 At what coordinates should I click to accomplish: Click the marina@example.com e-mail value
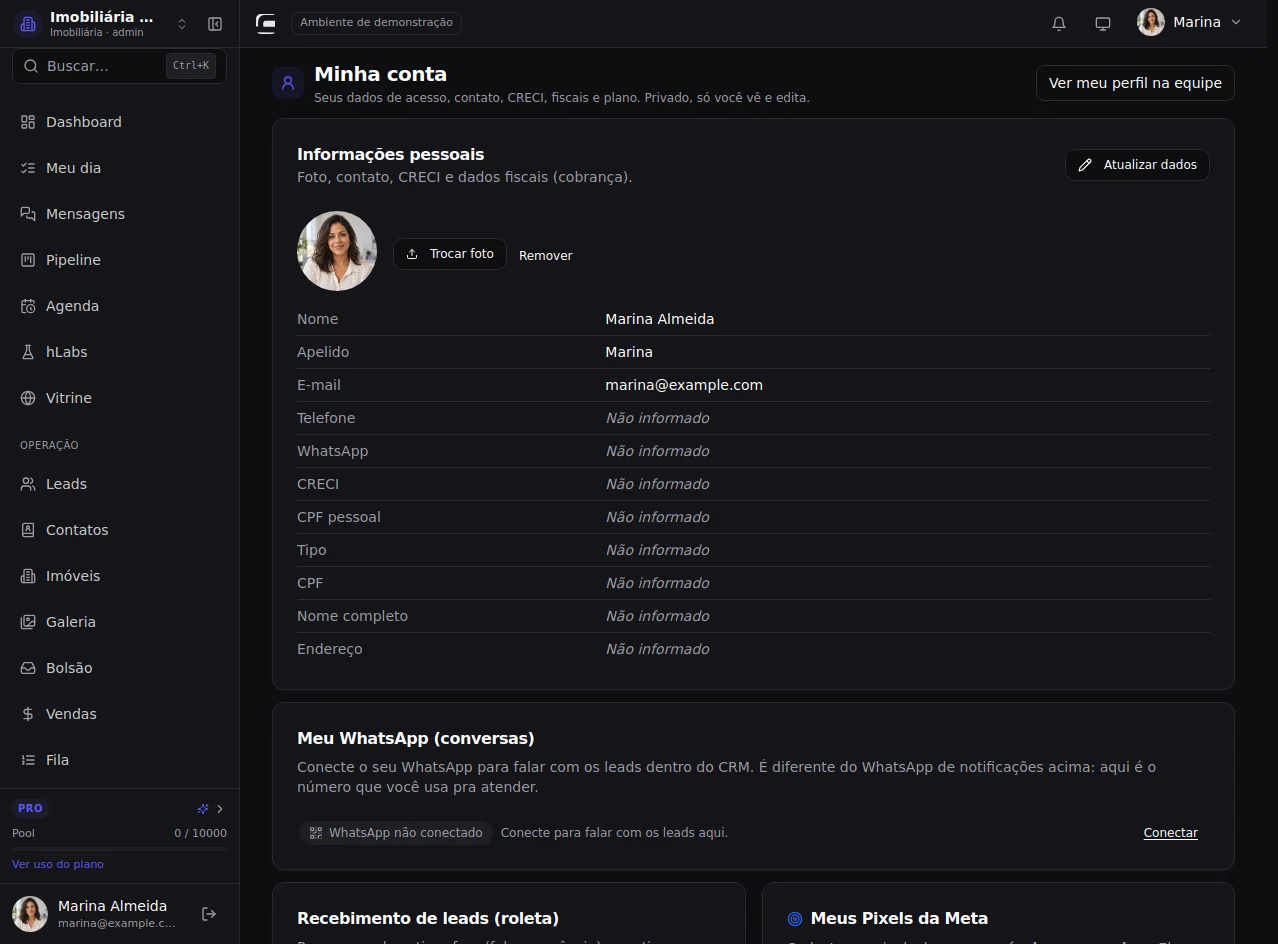click(x=684, y=385)
